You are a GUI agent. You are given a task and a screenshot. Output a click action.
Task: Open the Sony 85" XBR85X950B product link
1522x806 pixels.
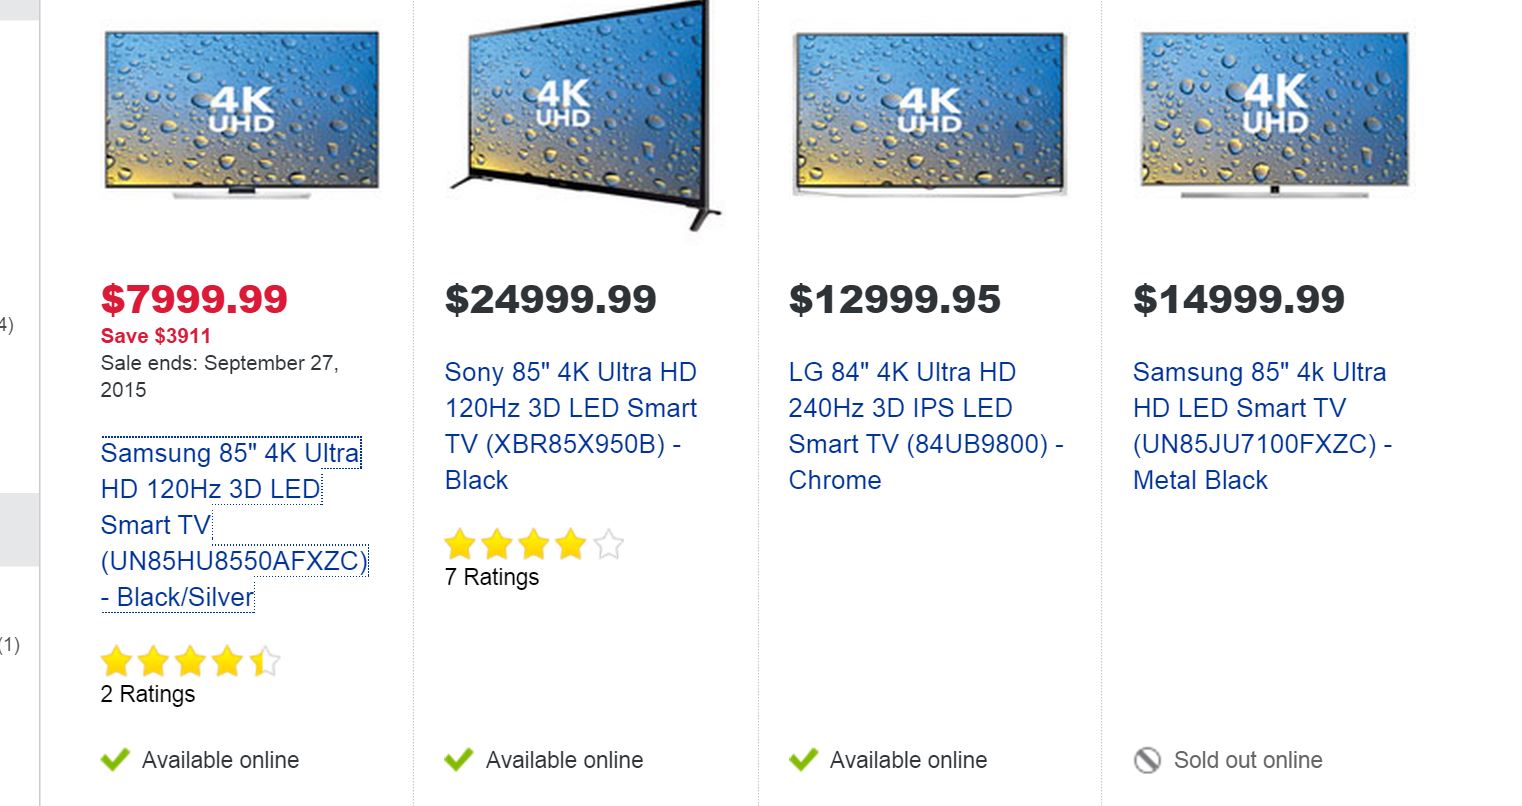571,426
